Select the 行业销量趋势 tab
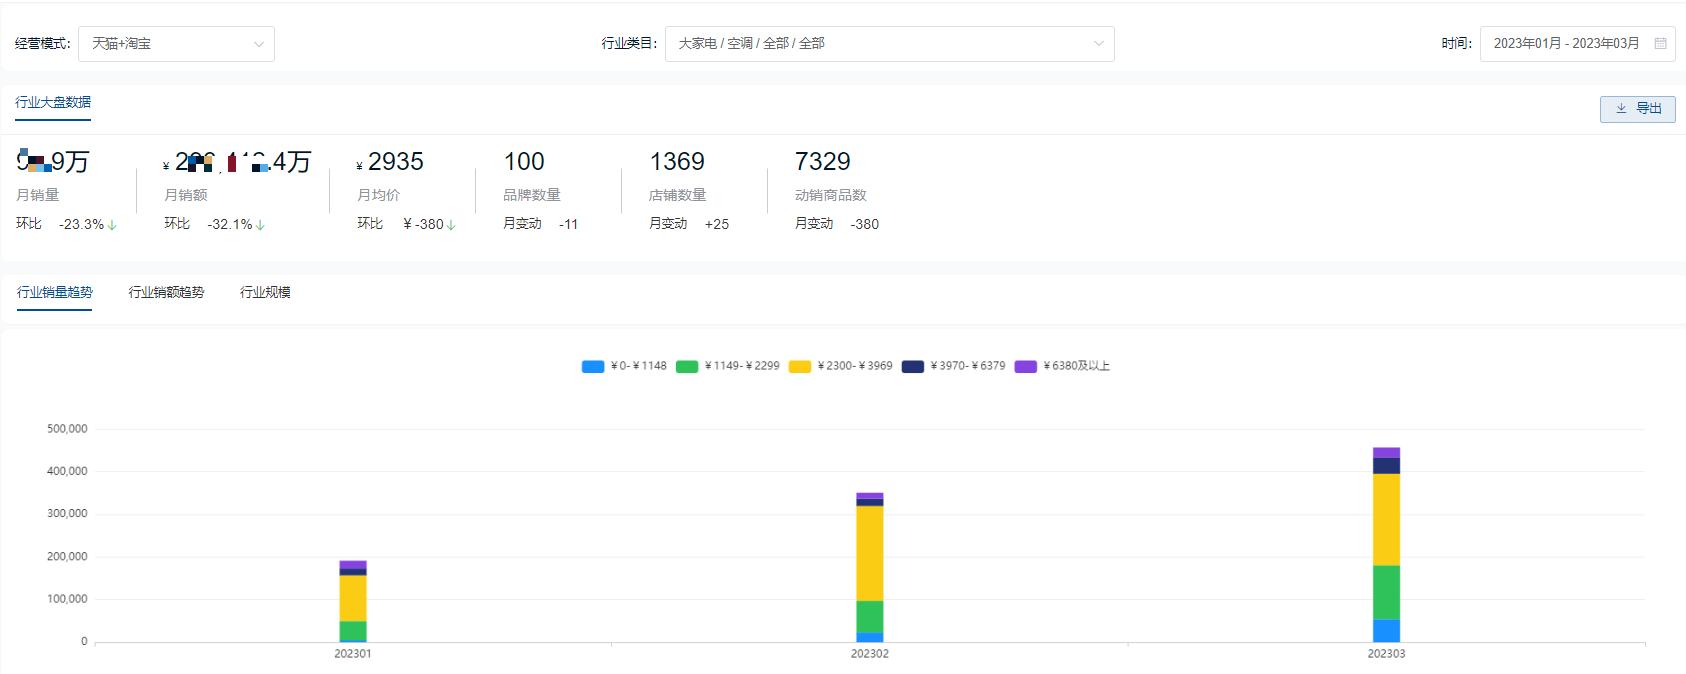This screenshot has height=674, width=1686. [x=55, y=293]
